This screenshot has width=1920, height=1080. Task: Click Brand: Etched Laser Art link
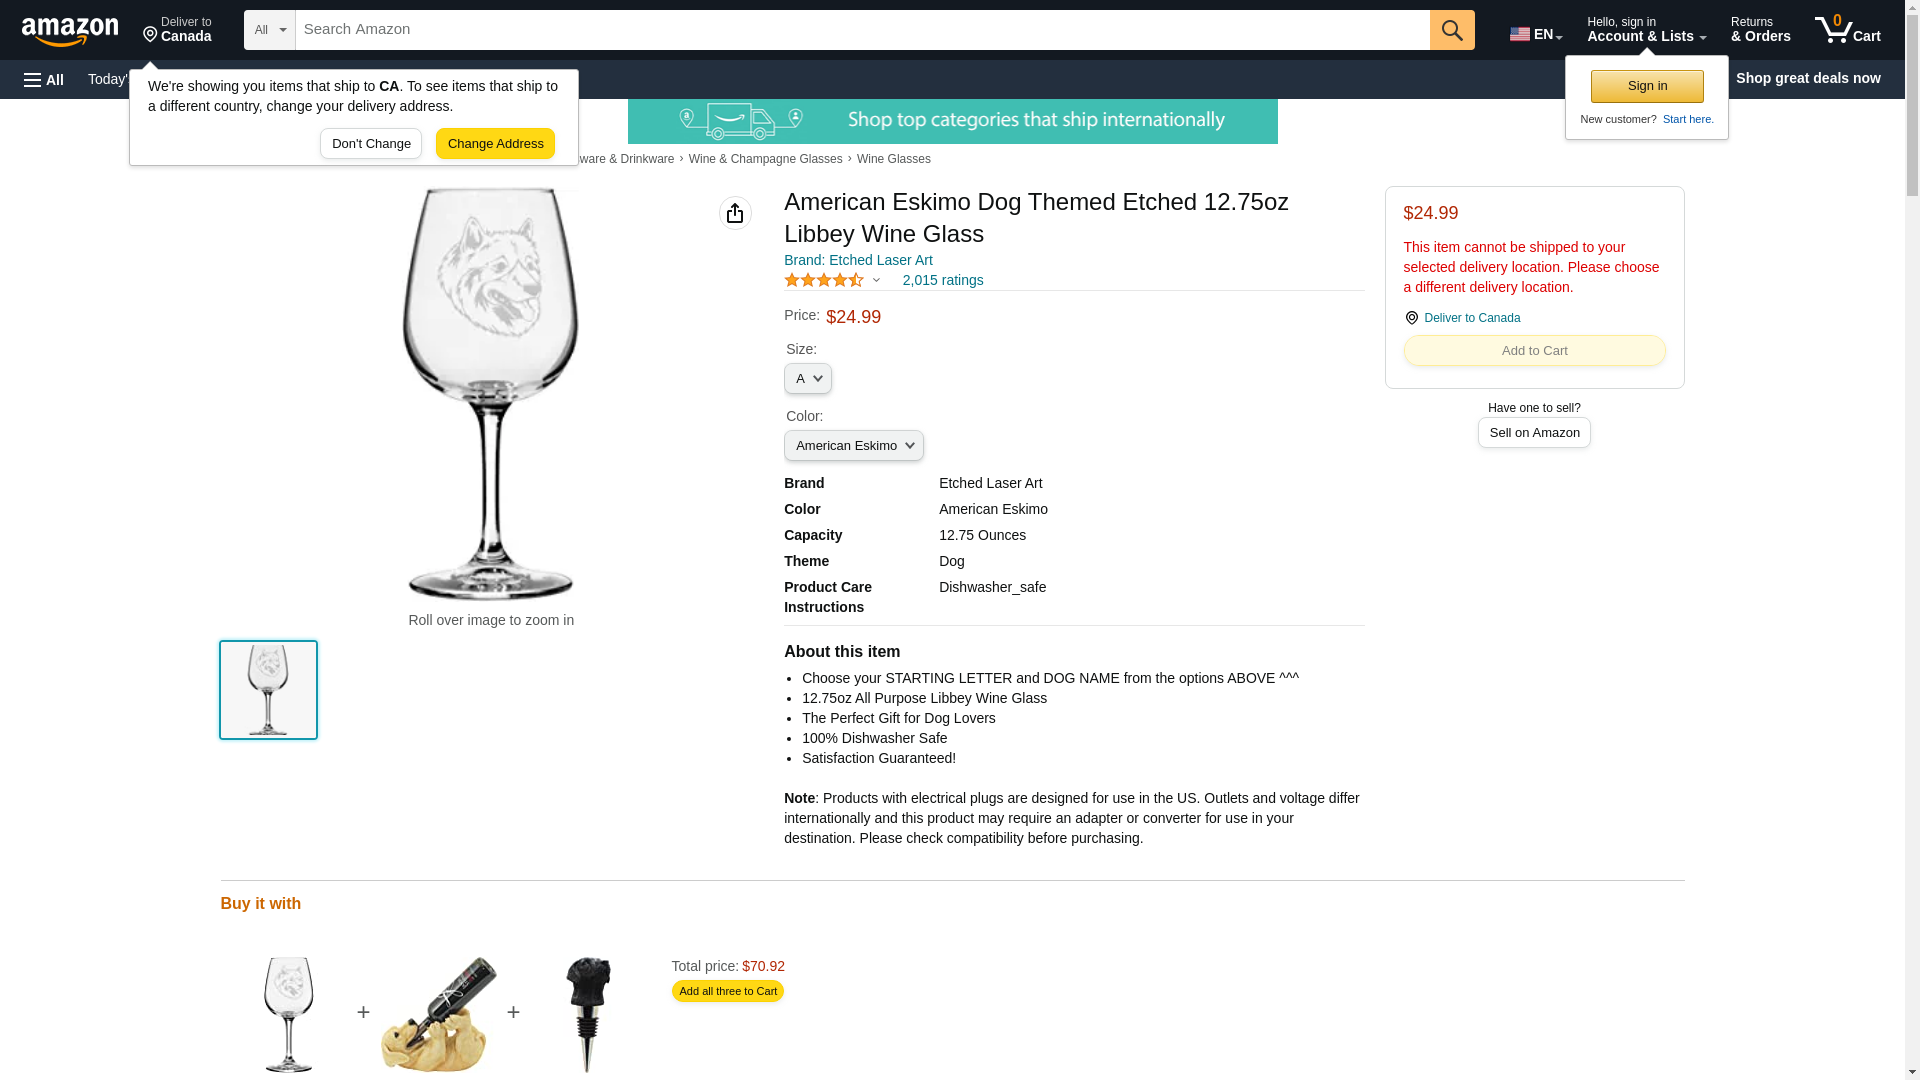click(858, 261)
